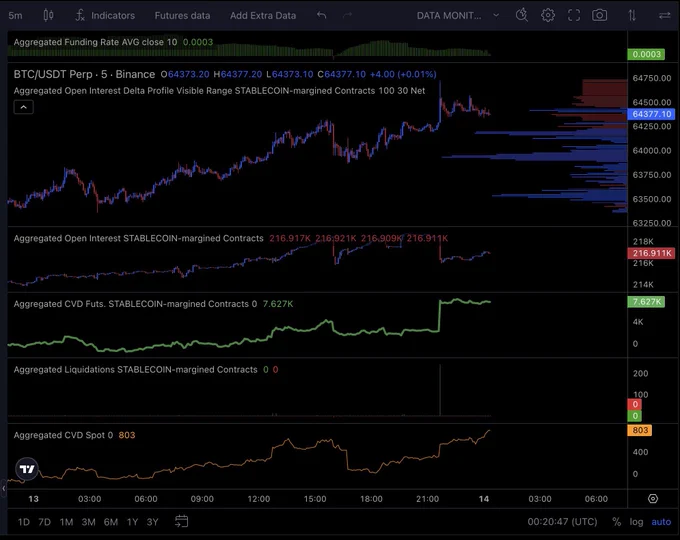Take a chart snapshot with camera icon

point(599,16)
